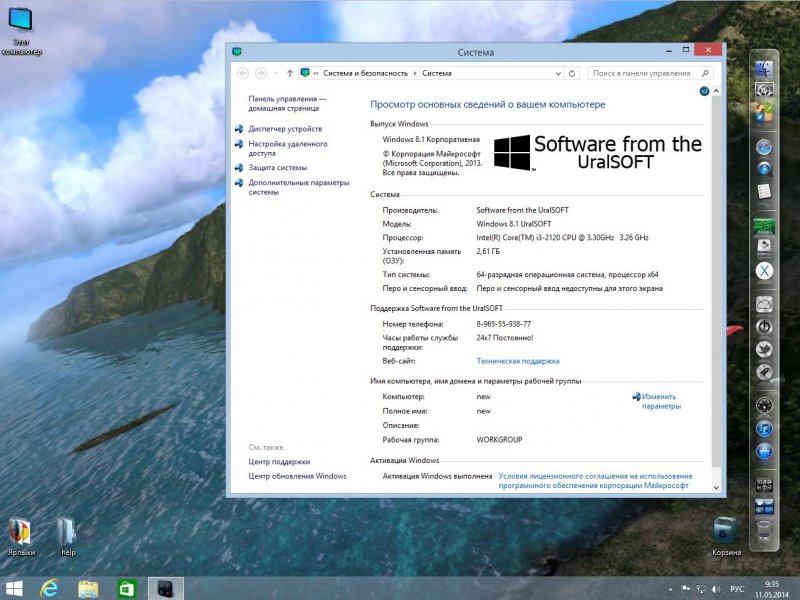Screen dimensions: 800x600
Task: Open Launchpad rocket icon in dock
Action: pos(764,371)
